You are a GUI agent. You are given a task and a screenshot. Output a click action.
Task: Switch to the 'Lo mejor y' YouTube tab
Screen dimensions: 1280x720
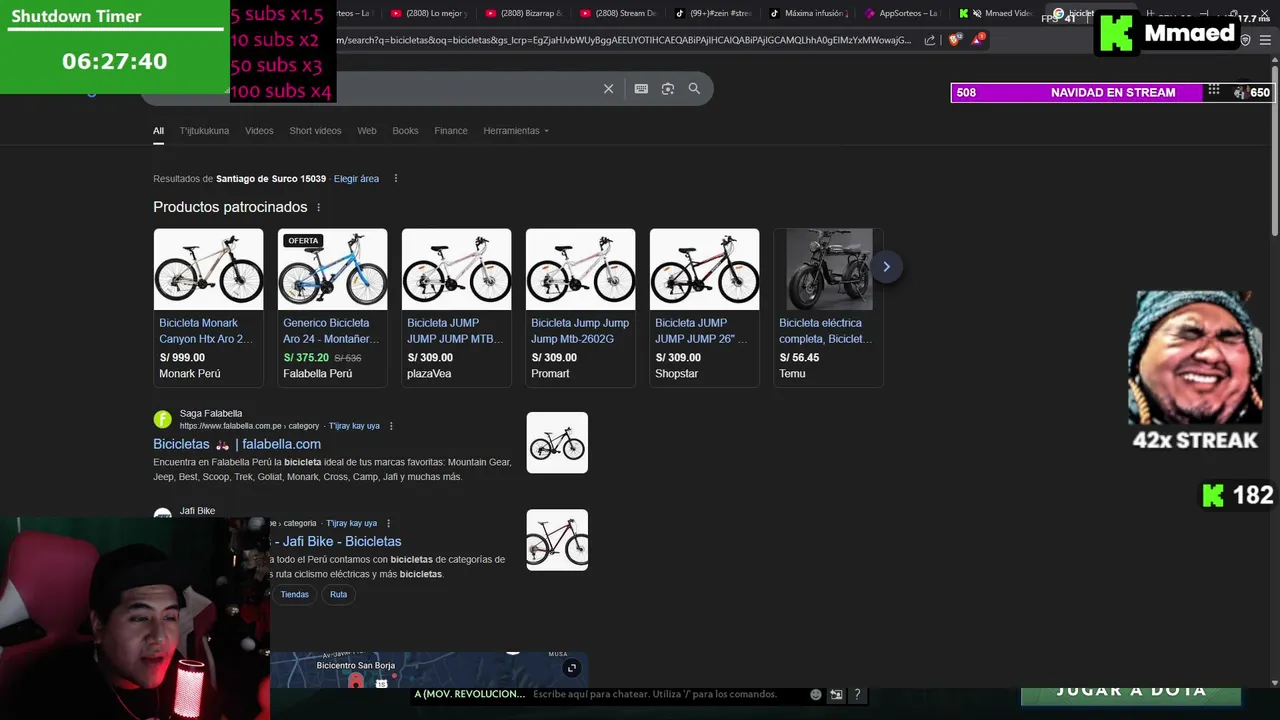(428, 13)
